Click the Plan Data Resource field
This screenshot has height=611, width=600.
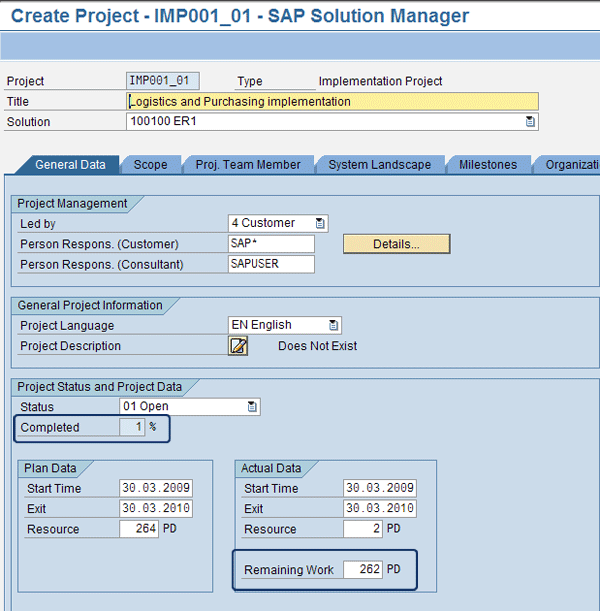pyautogui.click(x=139, y=529)
